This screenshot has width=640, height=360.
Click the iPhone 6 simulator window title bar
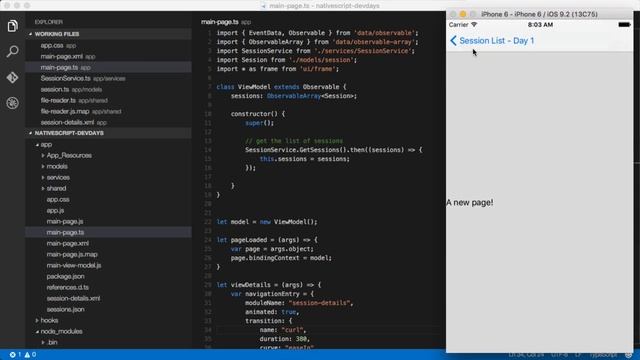pos(539,14)
